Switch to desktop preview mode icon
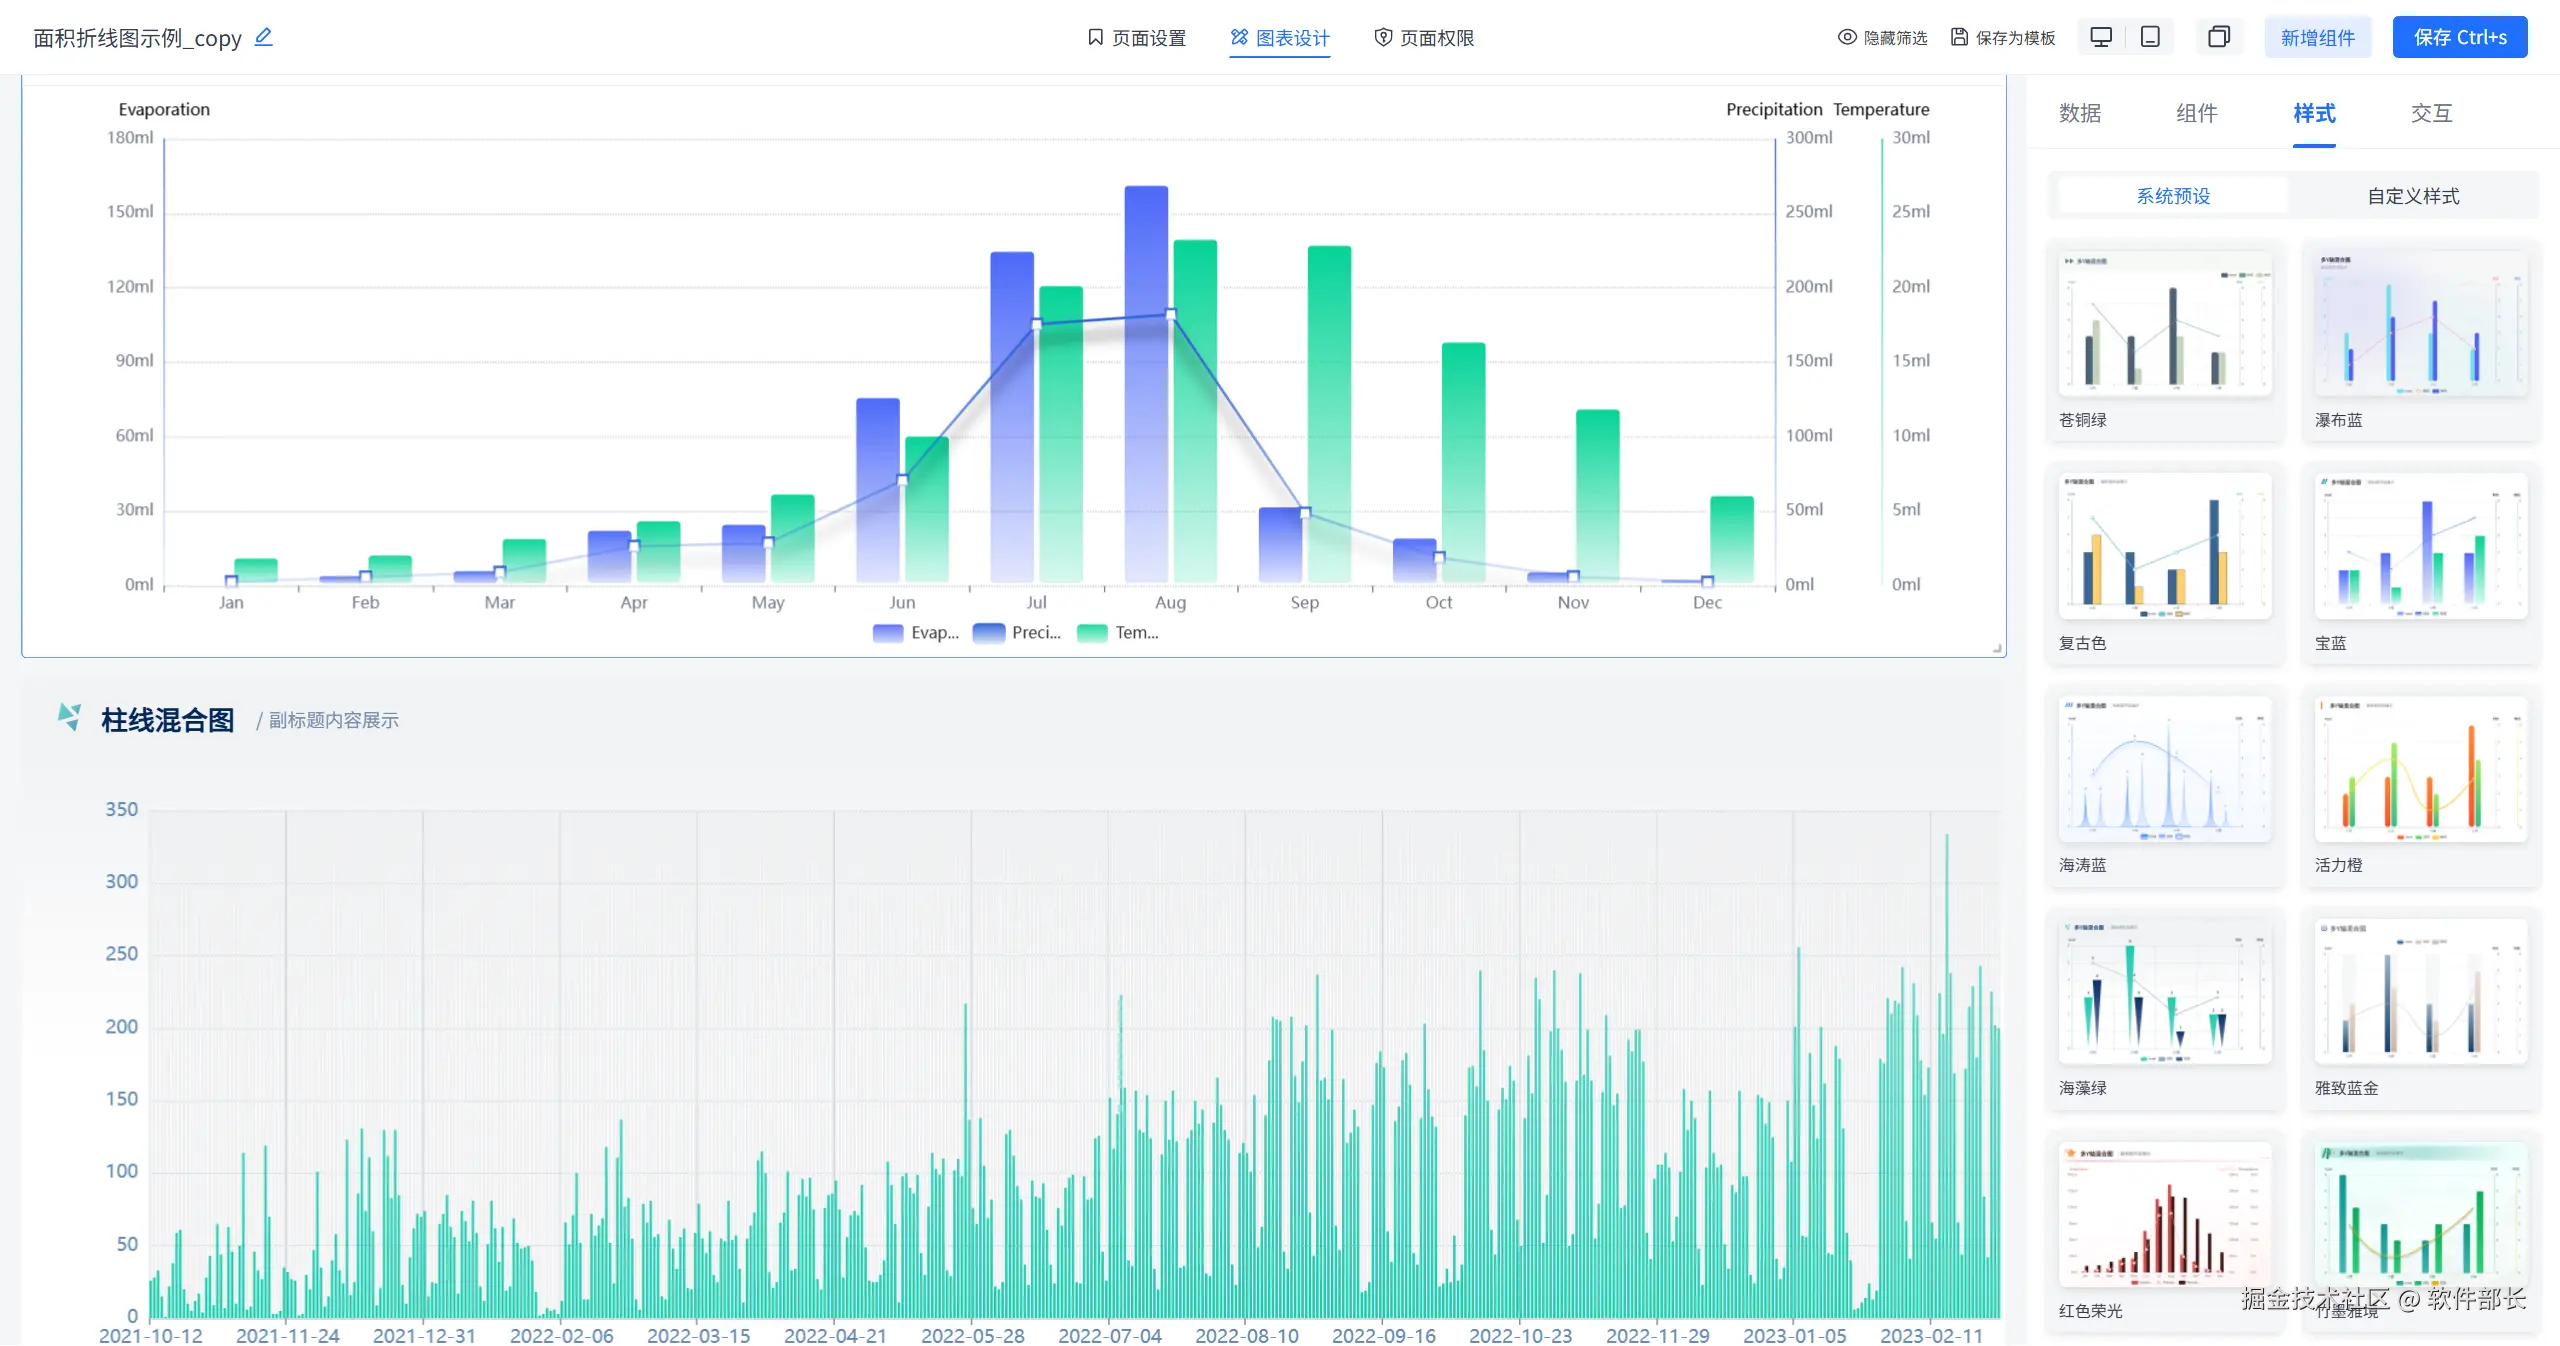This screenshot has width=2560, height=1346. point(2101,37)
